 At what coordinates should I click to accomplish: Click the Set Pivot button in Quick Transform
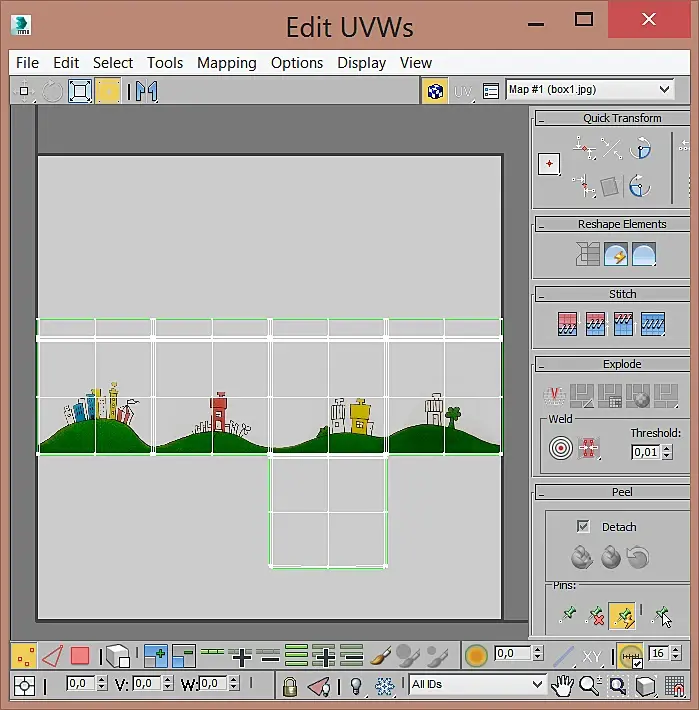pos(549,164)
